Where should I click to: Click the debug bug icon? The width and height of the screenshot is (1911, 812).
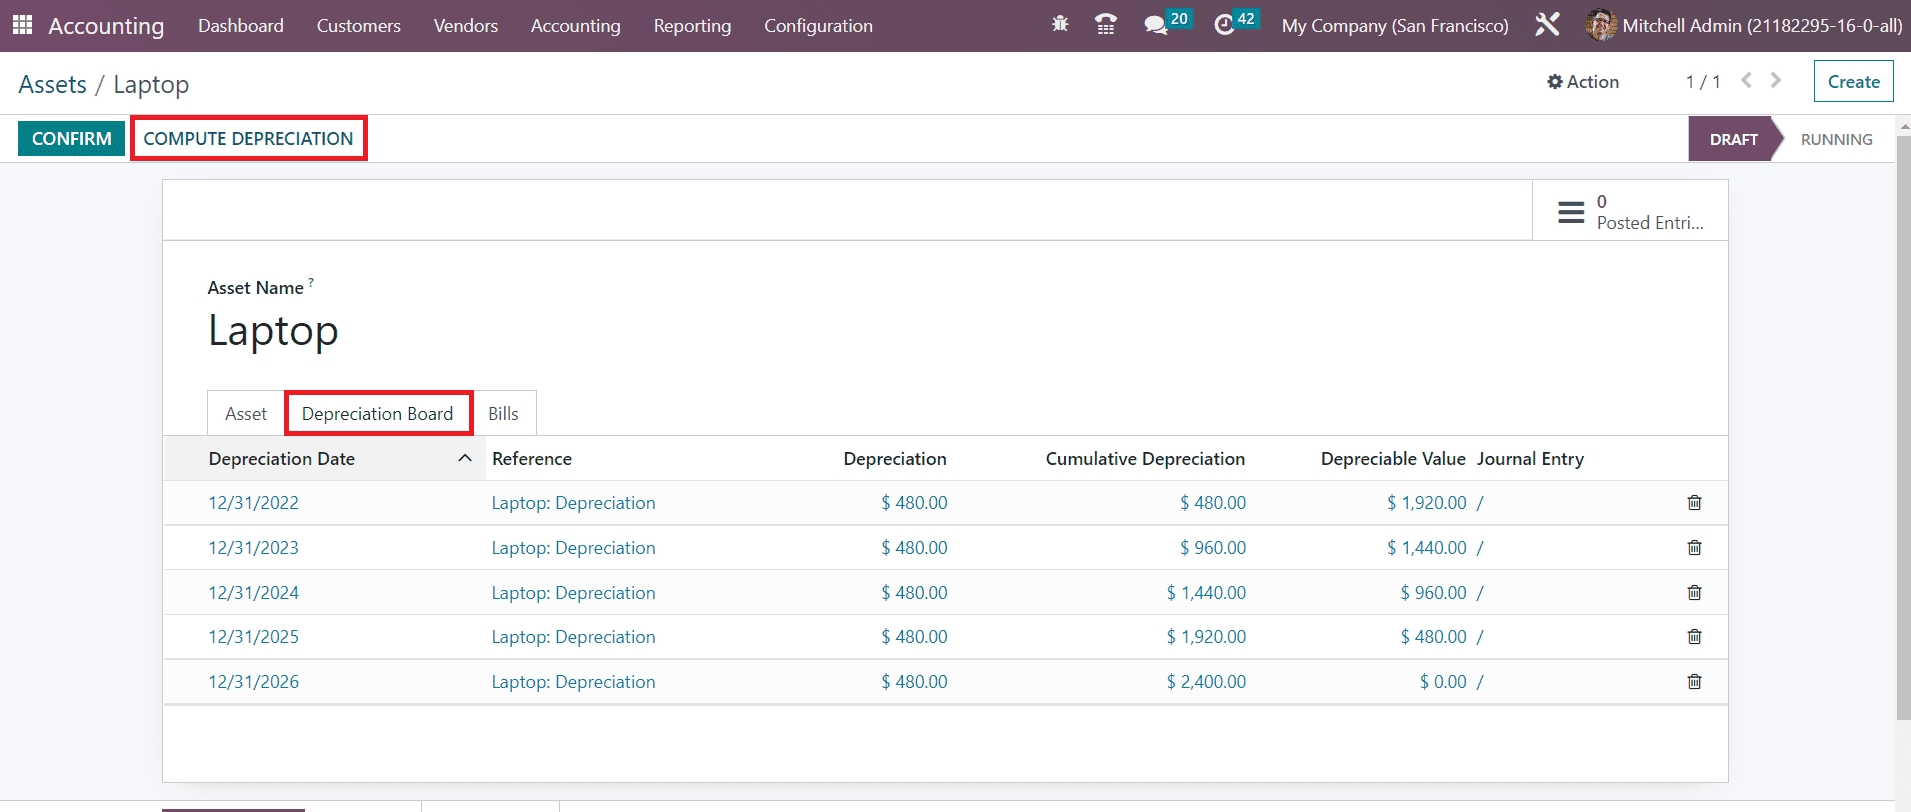click(x=1060, y=24)
